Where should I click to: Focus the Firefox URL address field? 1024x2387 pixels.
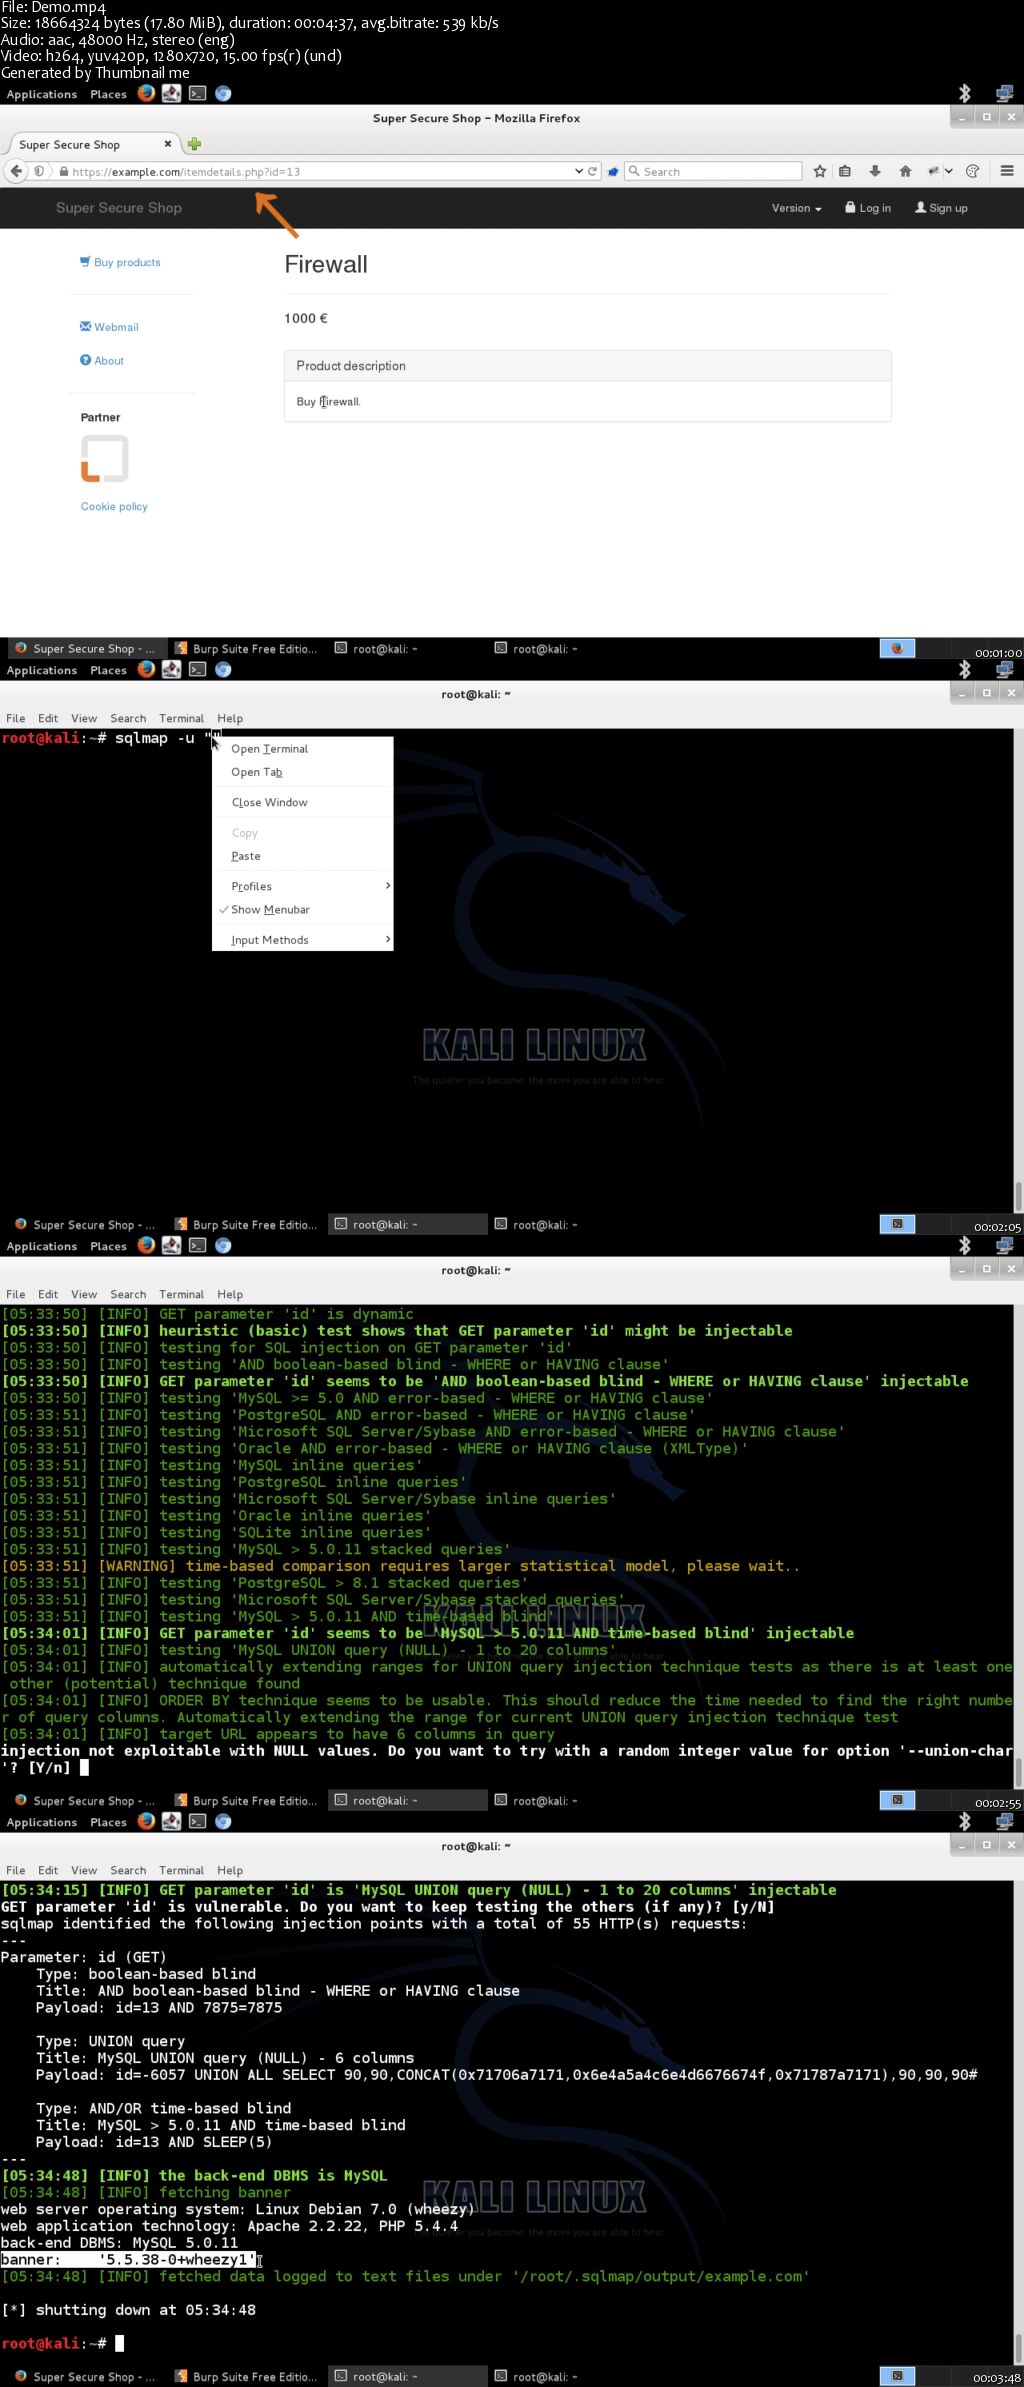320,171
